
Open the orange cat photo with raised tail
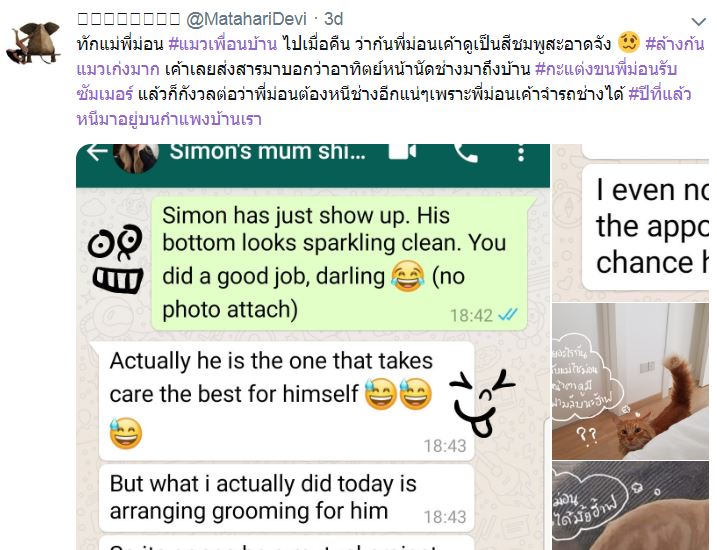631,381
